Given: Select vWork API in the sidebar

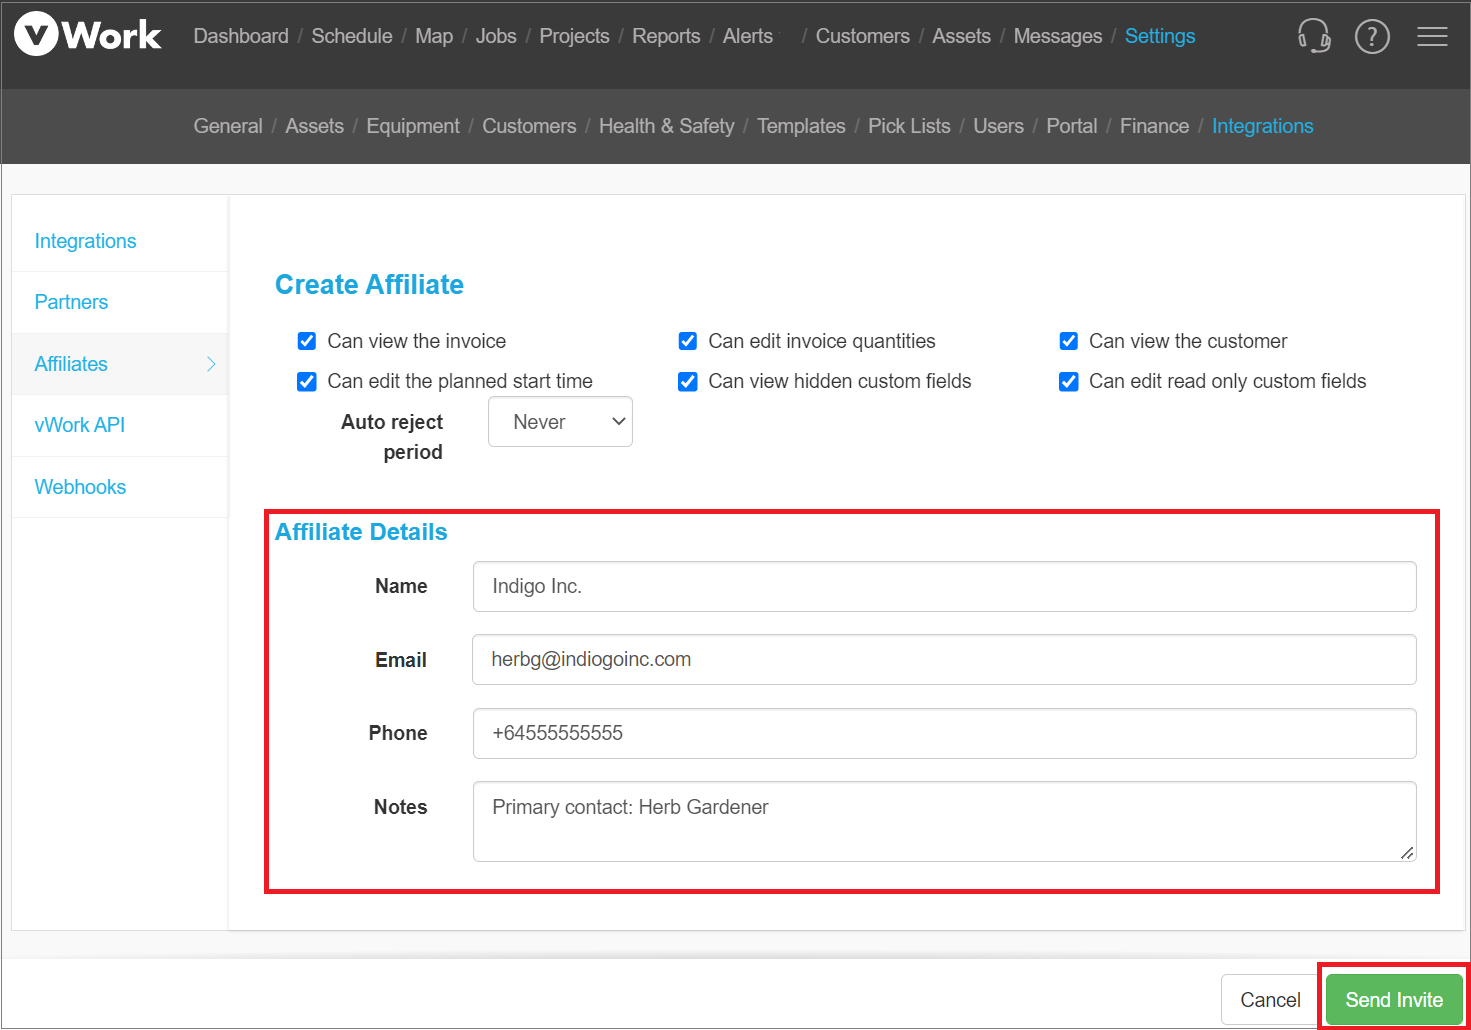Looking at the screenshot, I should [x=120, y=425].
